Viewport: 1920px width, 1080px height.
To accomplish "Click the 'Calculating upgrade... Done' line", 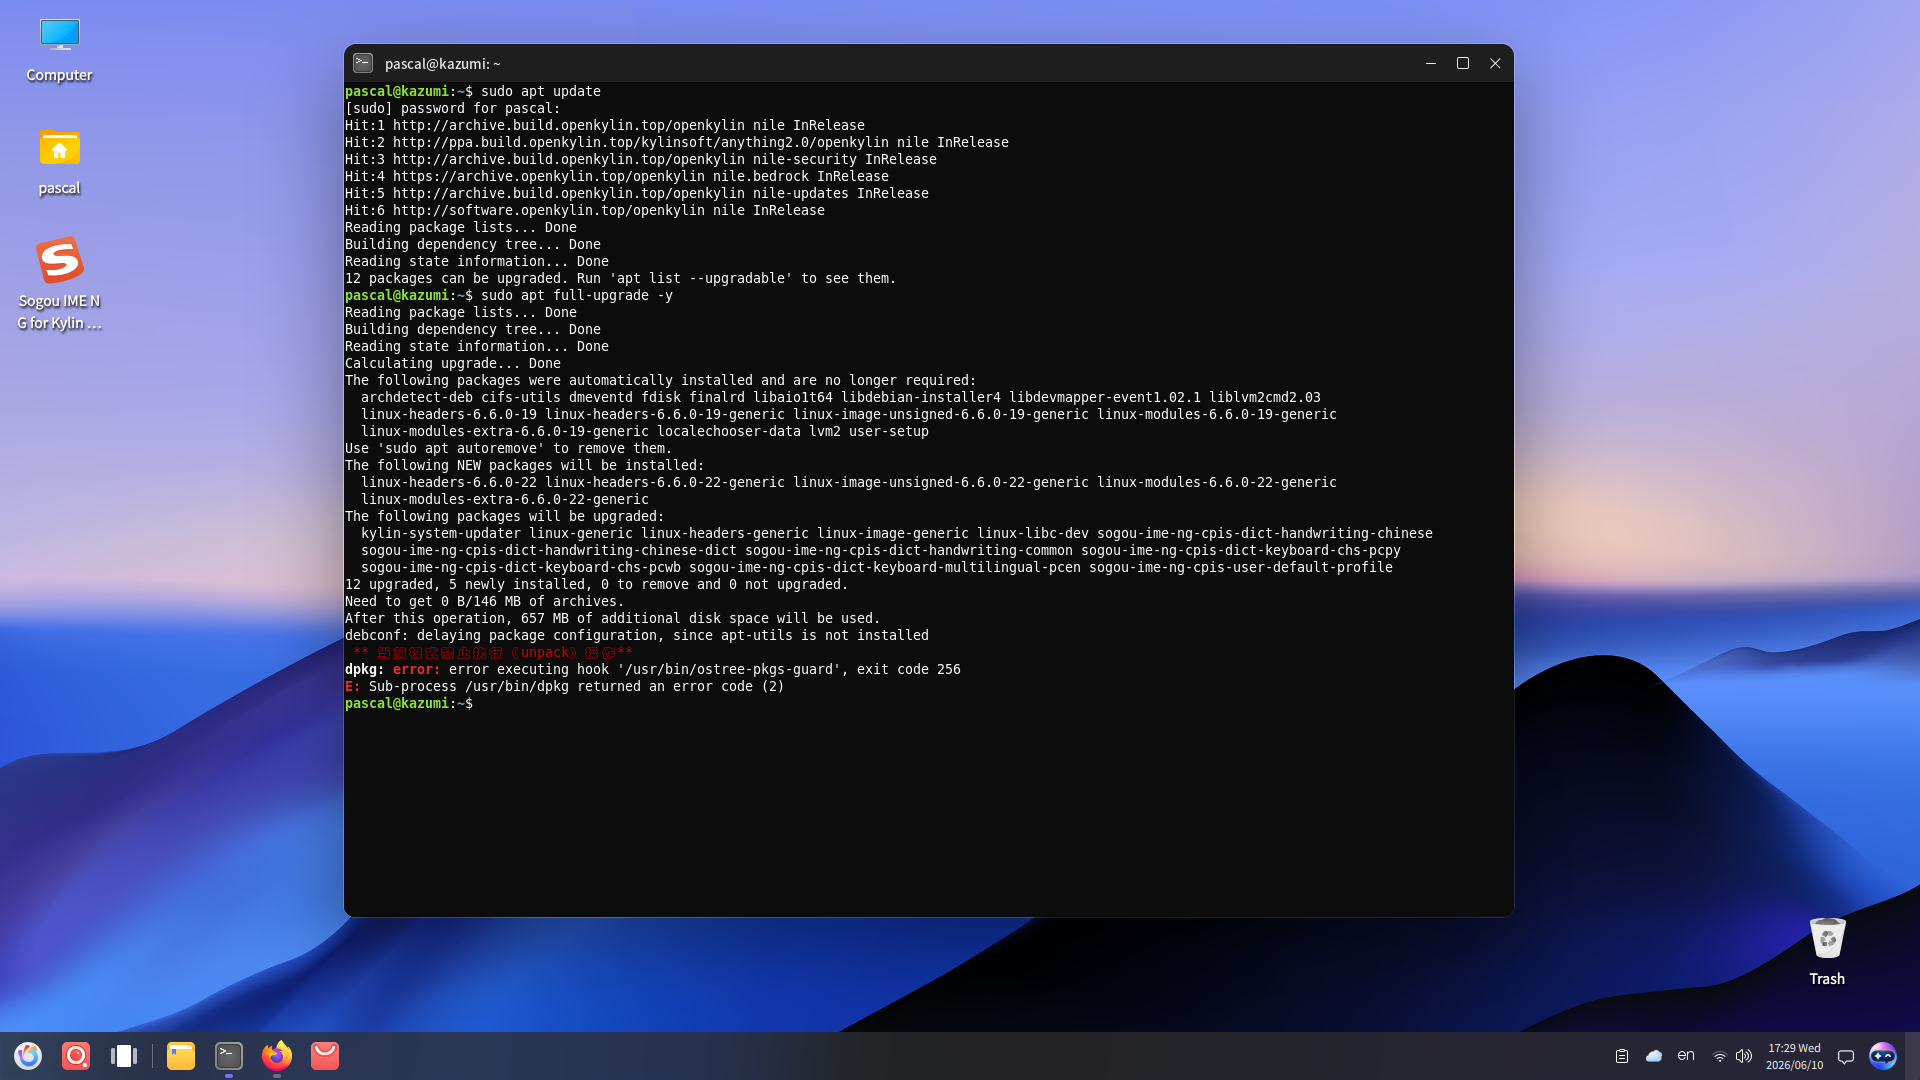I will tap(453, 363).
